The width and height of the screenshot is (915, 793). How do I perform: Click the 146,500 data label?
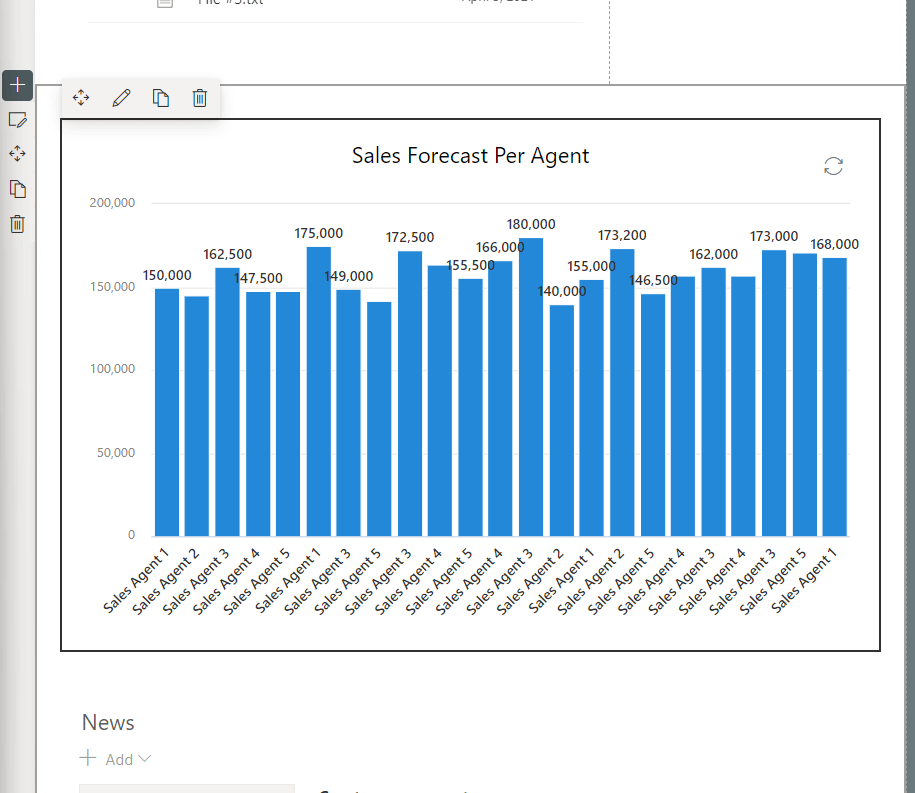653,280
